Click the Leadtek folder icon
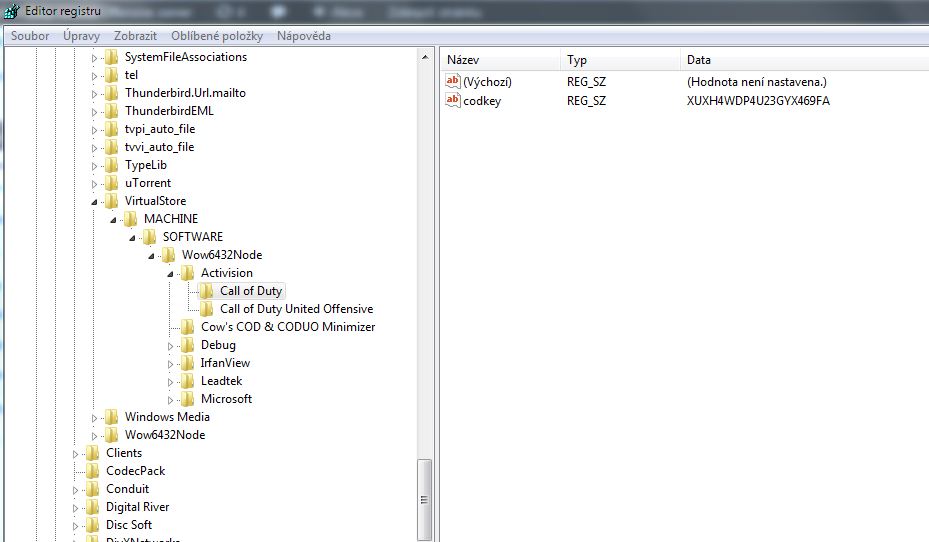 click(x=187, y=381)
